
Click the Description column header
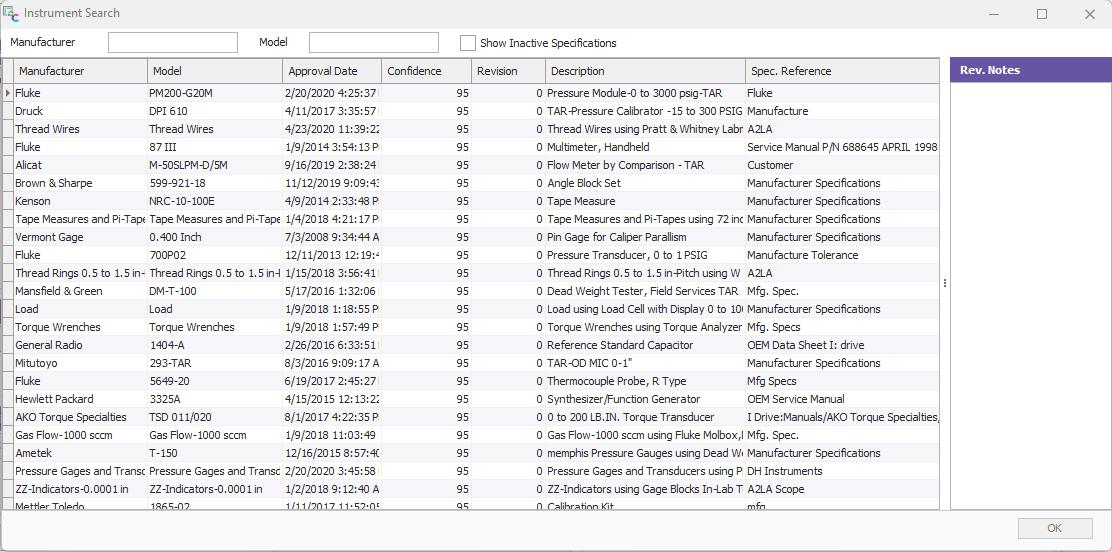click(x=645, y=71)
